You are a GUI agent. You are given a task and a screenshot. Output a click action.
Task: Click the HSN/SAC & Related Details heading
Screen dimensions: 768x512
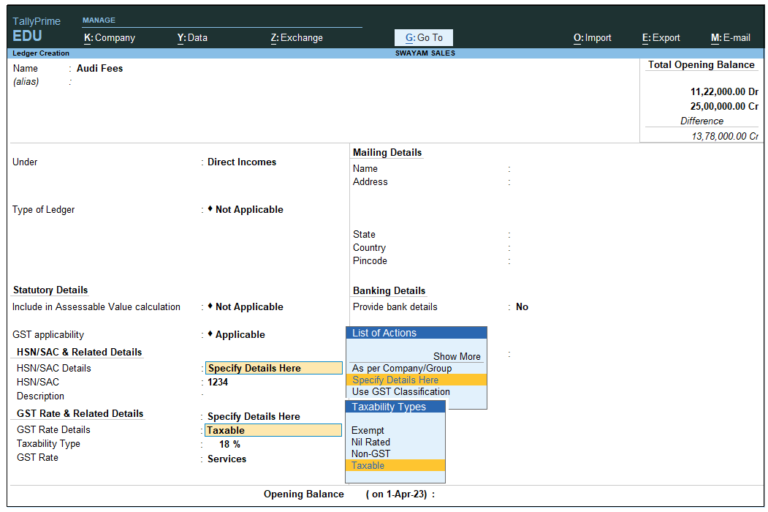tap(79, 352)
